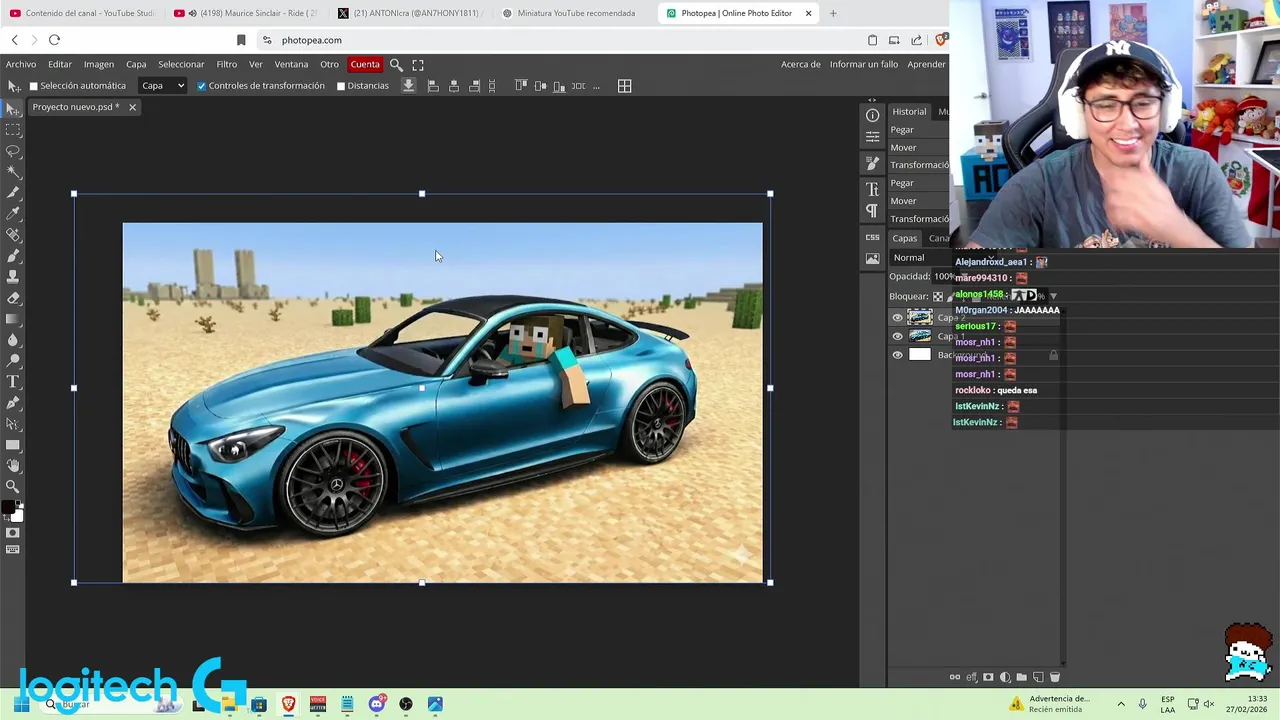Toggle Quick Mask mode icon

tap(13, 533)
